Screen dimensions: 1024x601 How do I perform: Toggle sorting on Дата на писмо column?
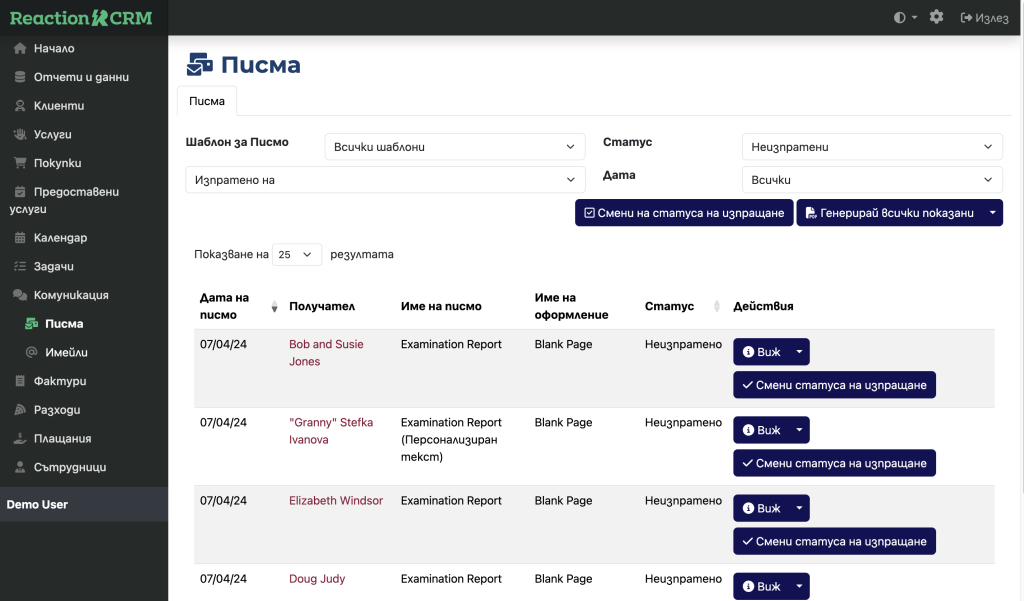pos(274,307)
